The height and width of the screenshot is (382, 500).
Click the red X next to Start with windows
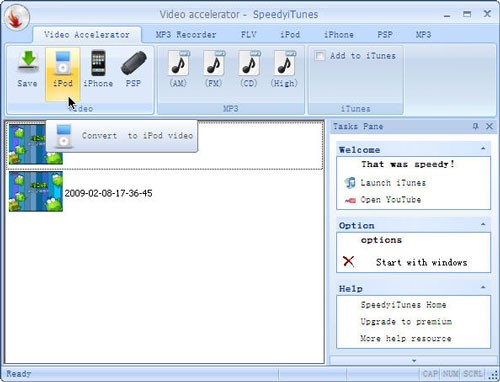click(349, 261)
